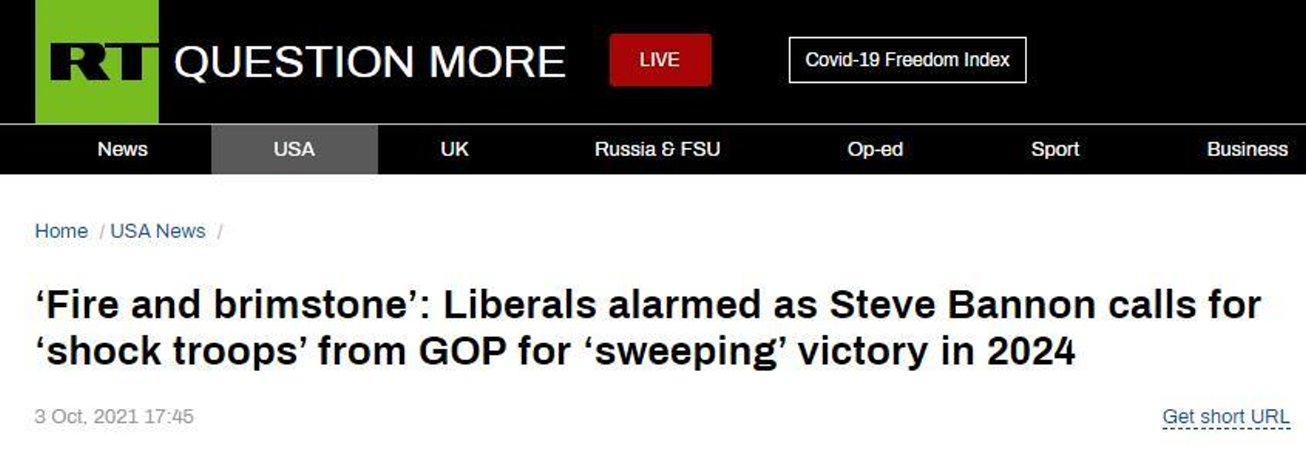The height and width of the screenshot is (460, 1306).
Task: Click the Home breadcrumb link
Action: tap(61, 231)
